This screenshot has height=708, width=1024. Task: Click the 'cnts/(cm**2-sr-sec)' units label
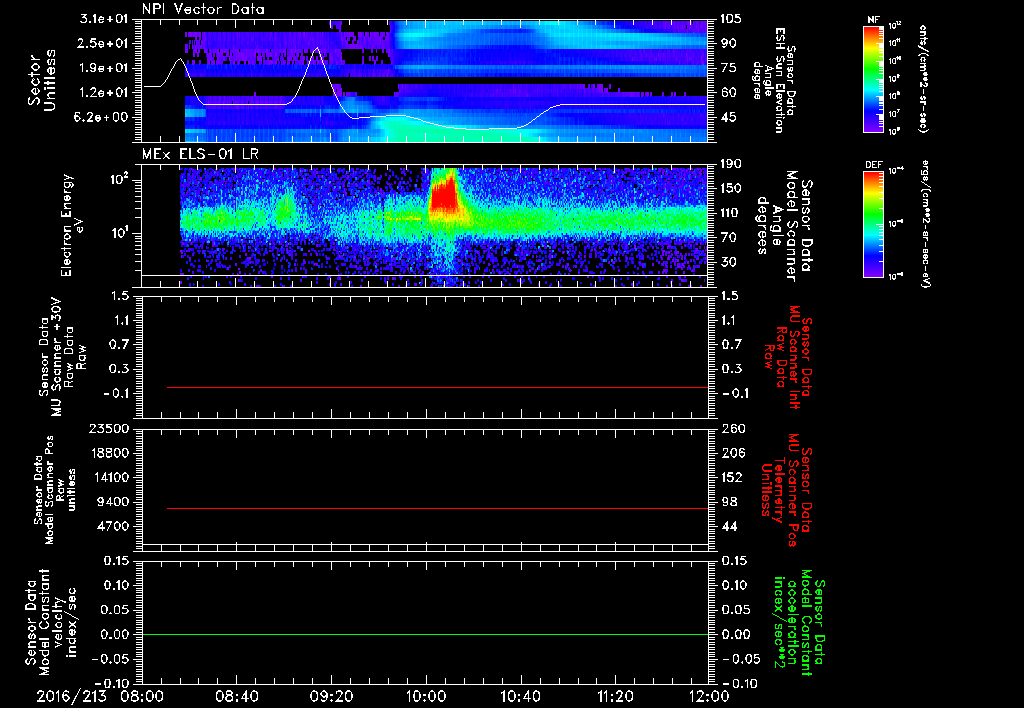click(x=923, y=78)
